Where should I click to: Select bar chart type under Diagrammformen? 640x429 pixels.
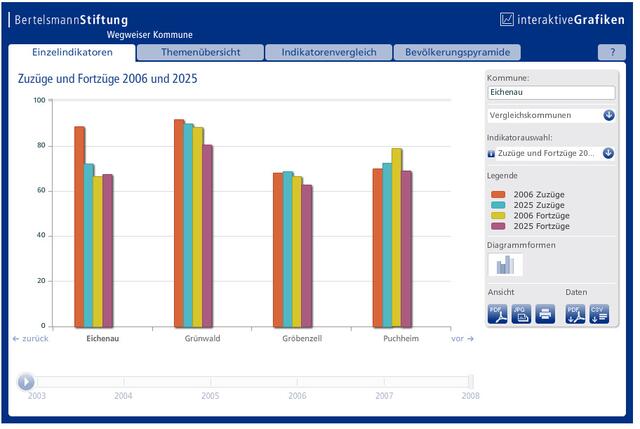pos(505,265)
